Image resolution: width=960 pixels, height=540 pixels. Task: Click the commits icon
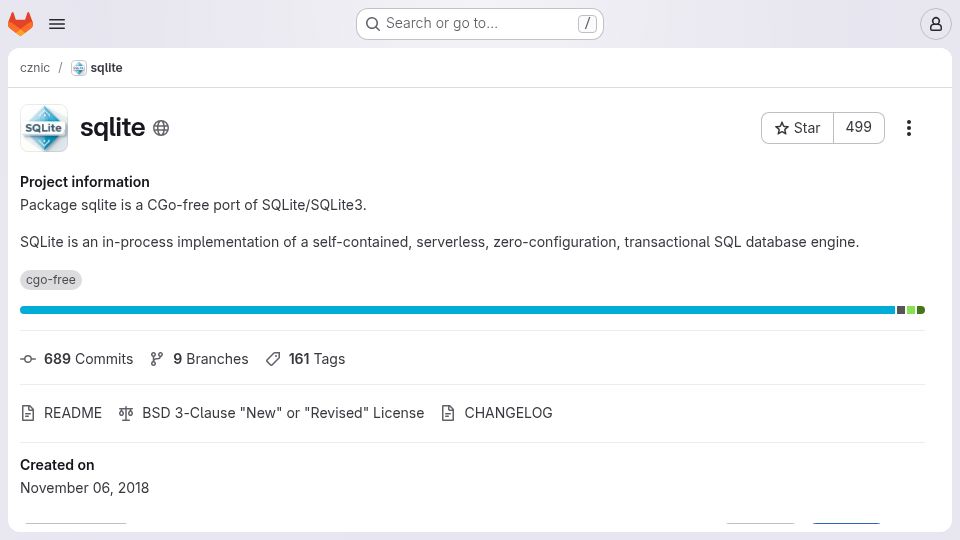coord(28,359)
